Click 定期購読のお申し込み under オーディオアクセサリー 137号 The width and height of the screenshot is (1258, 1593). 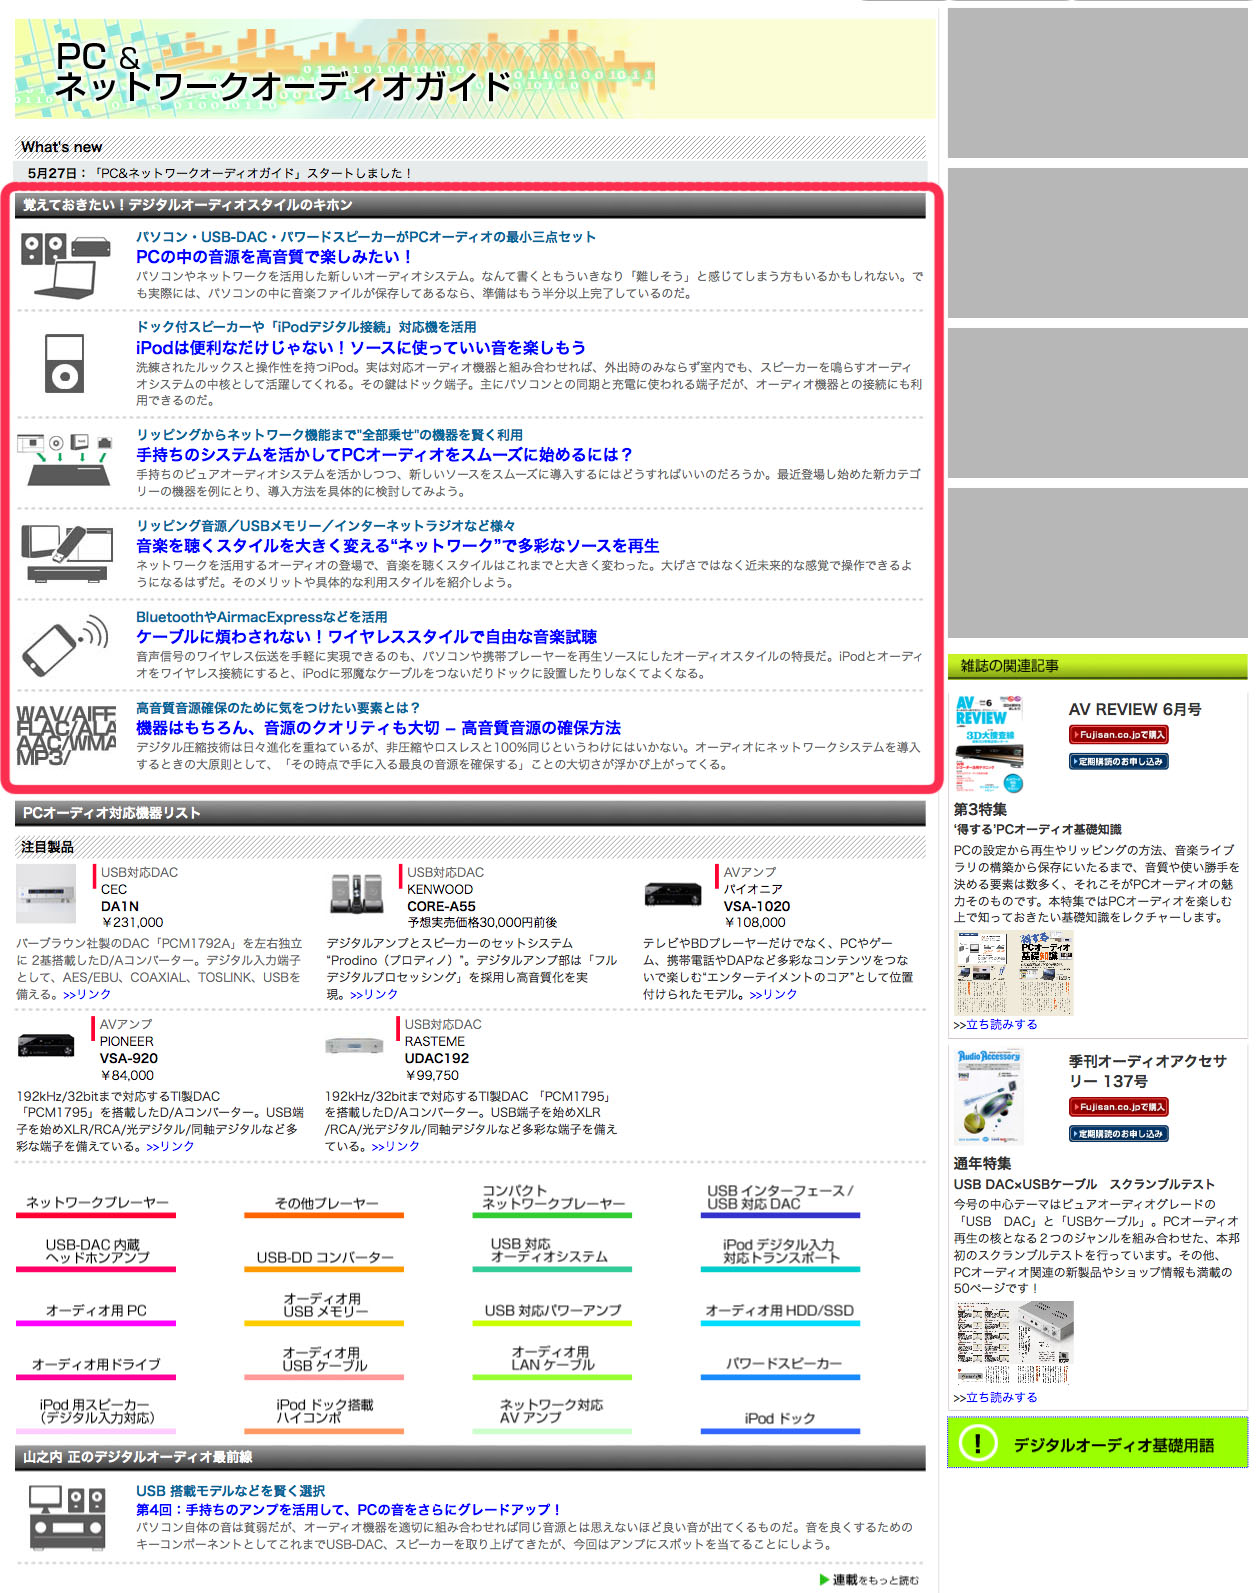1118,1134
